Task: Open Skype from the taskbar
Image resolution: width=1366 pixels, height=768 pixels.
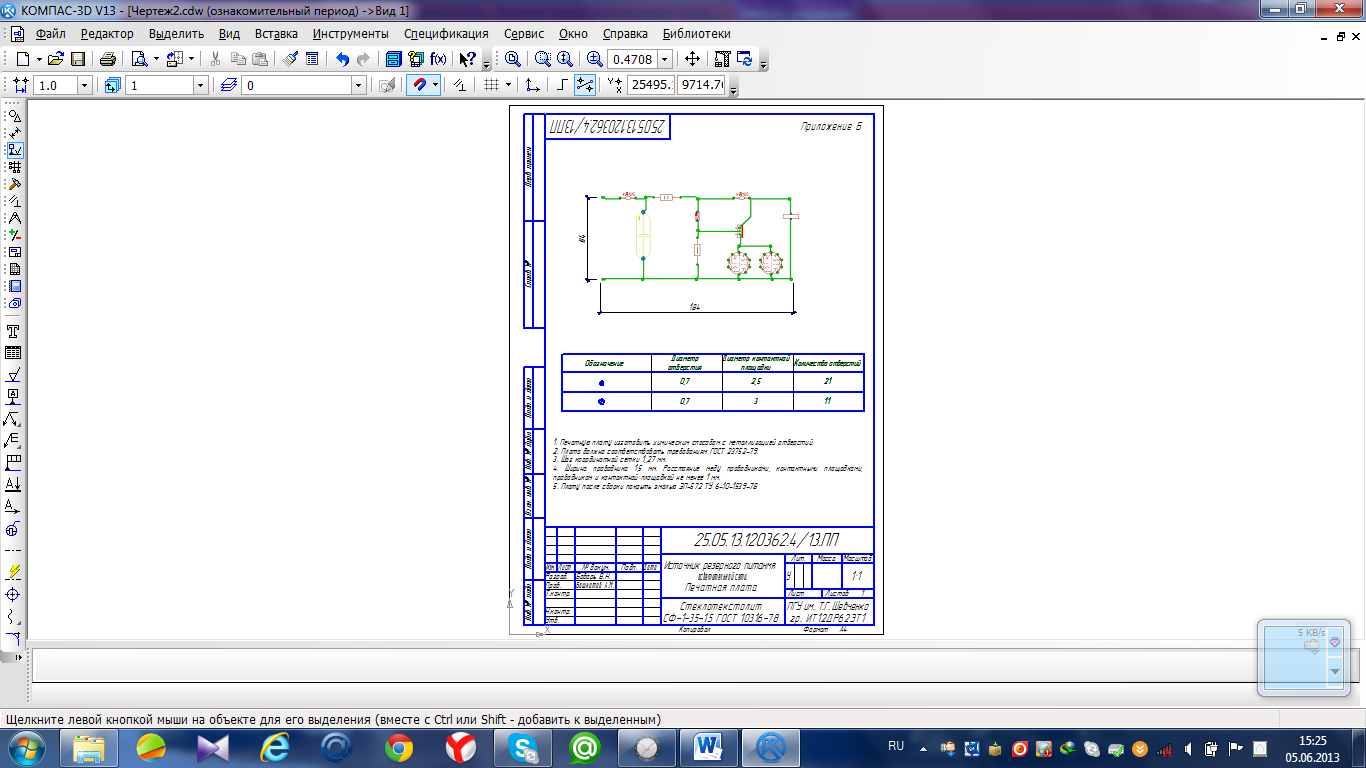Action: point(523,747)
